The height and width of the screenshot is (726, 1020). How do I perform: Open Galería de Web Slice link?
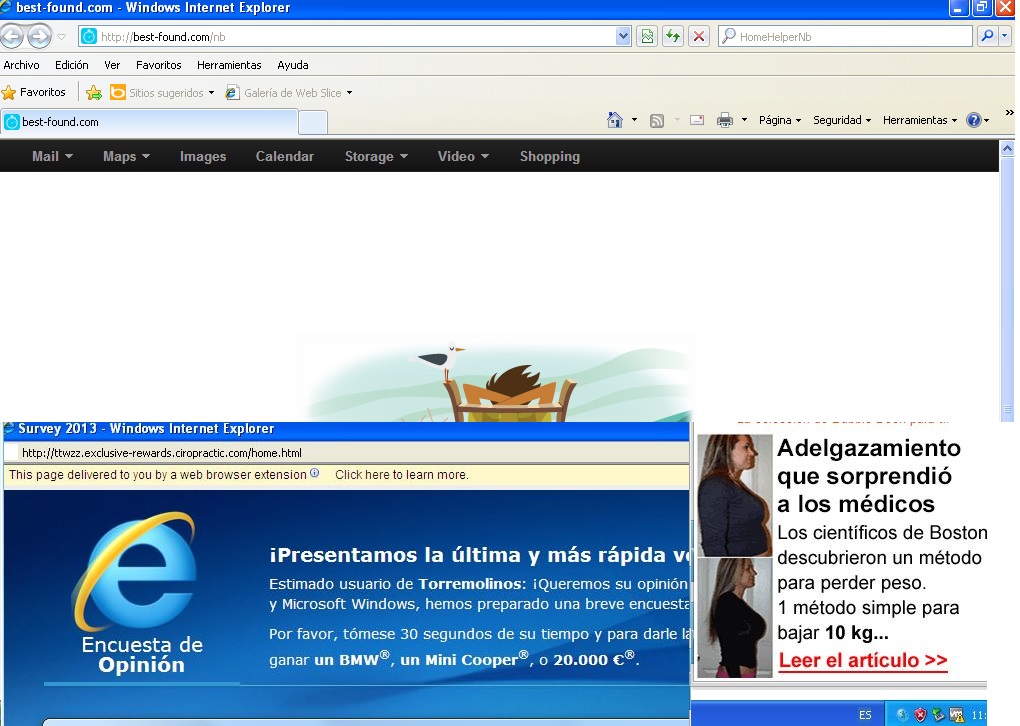[x=284, y=92]
